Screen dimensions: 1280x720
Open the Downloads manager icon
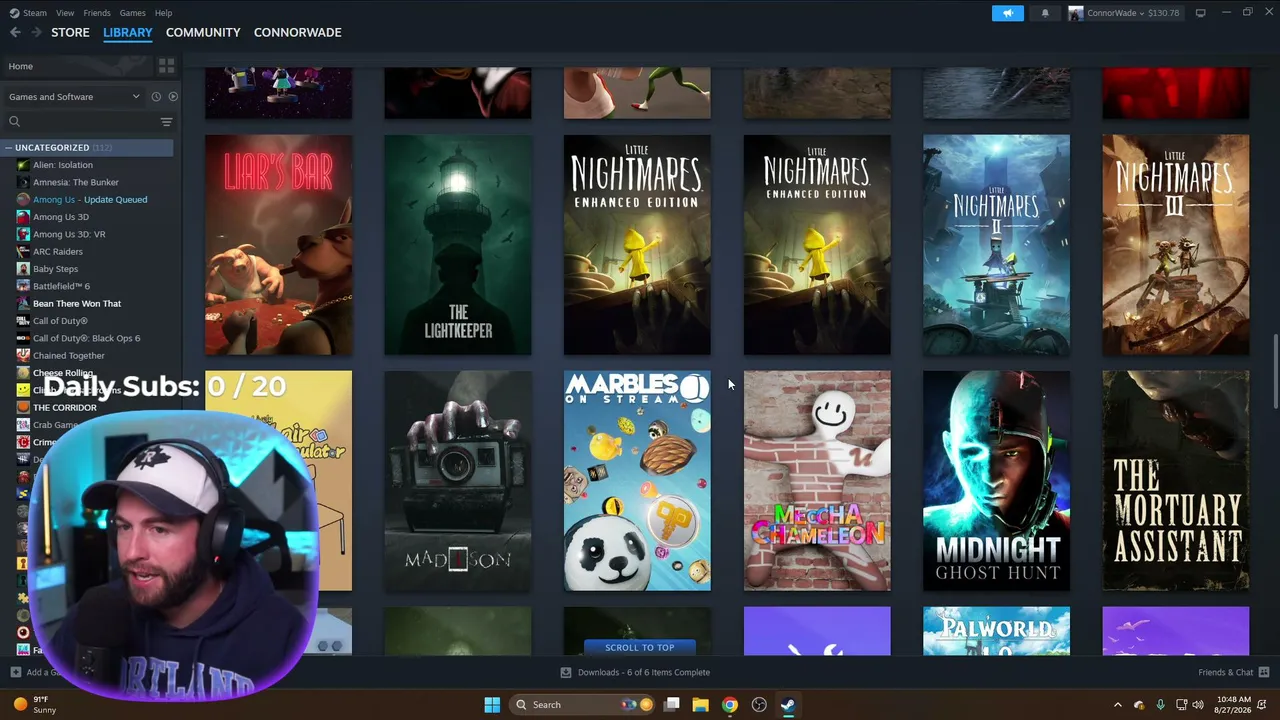566,673
